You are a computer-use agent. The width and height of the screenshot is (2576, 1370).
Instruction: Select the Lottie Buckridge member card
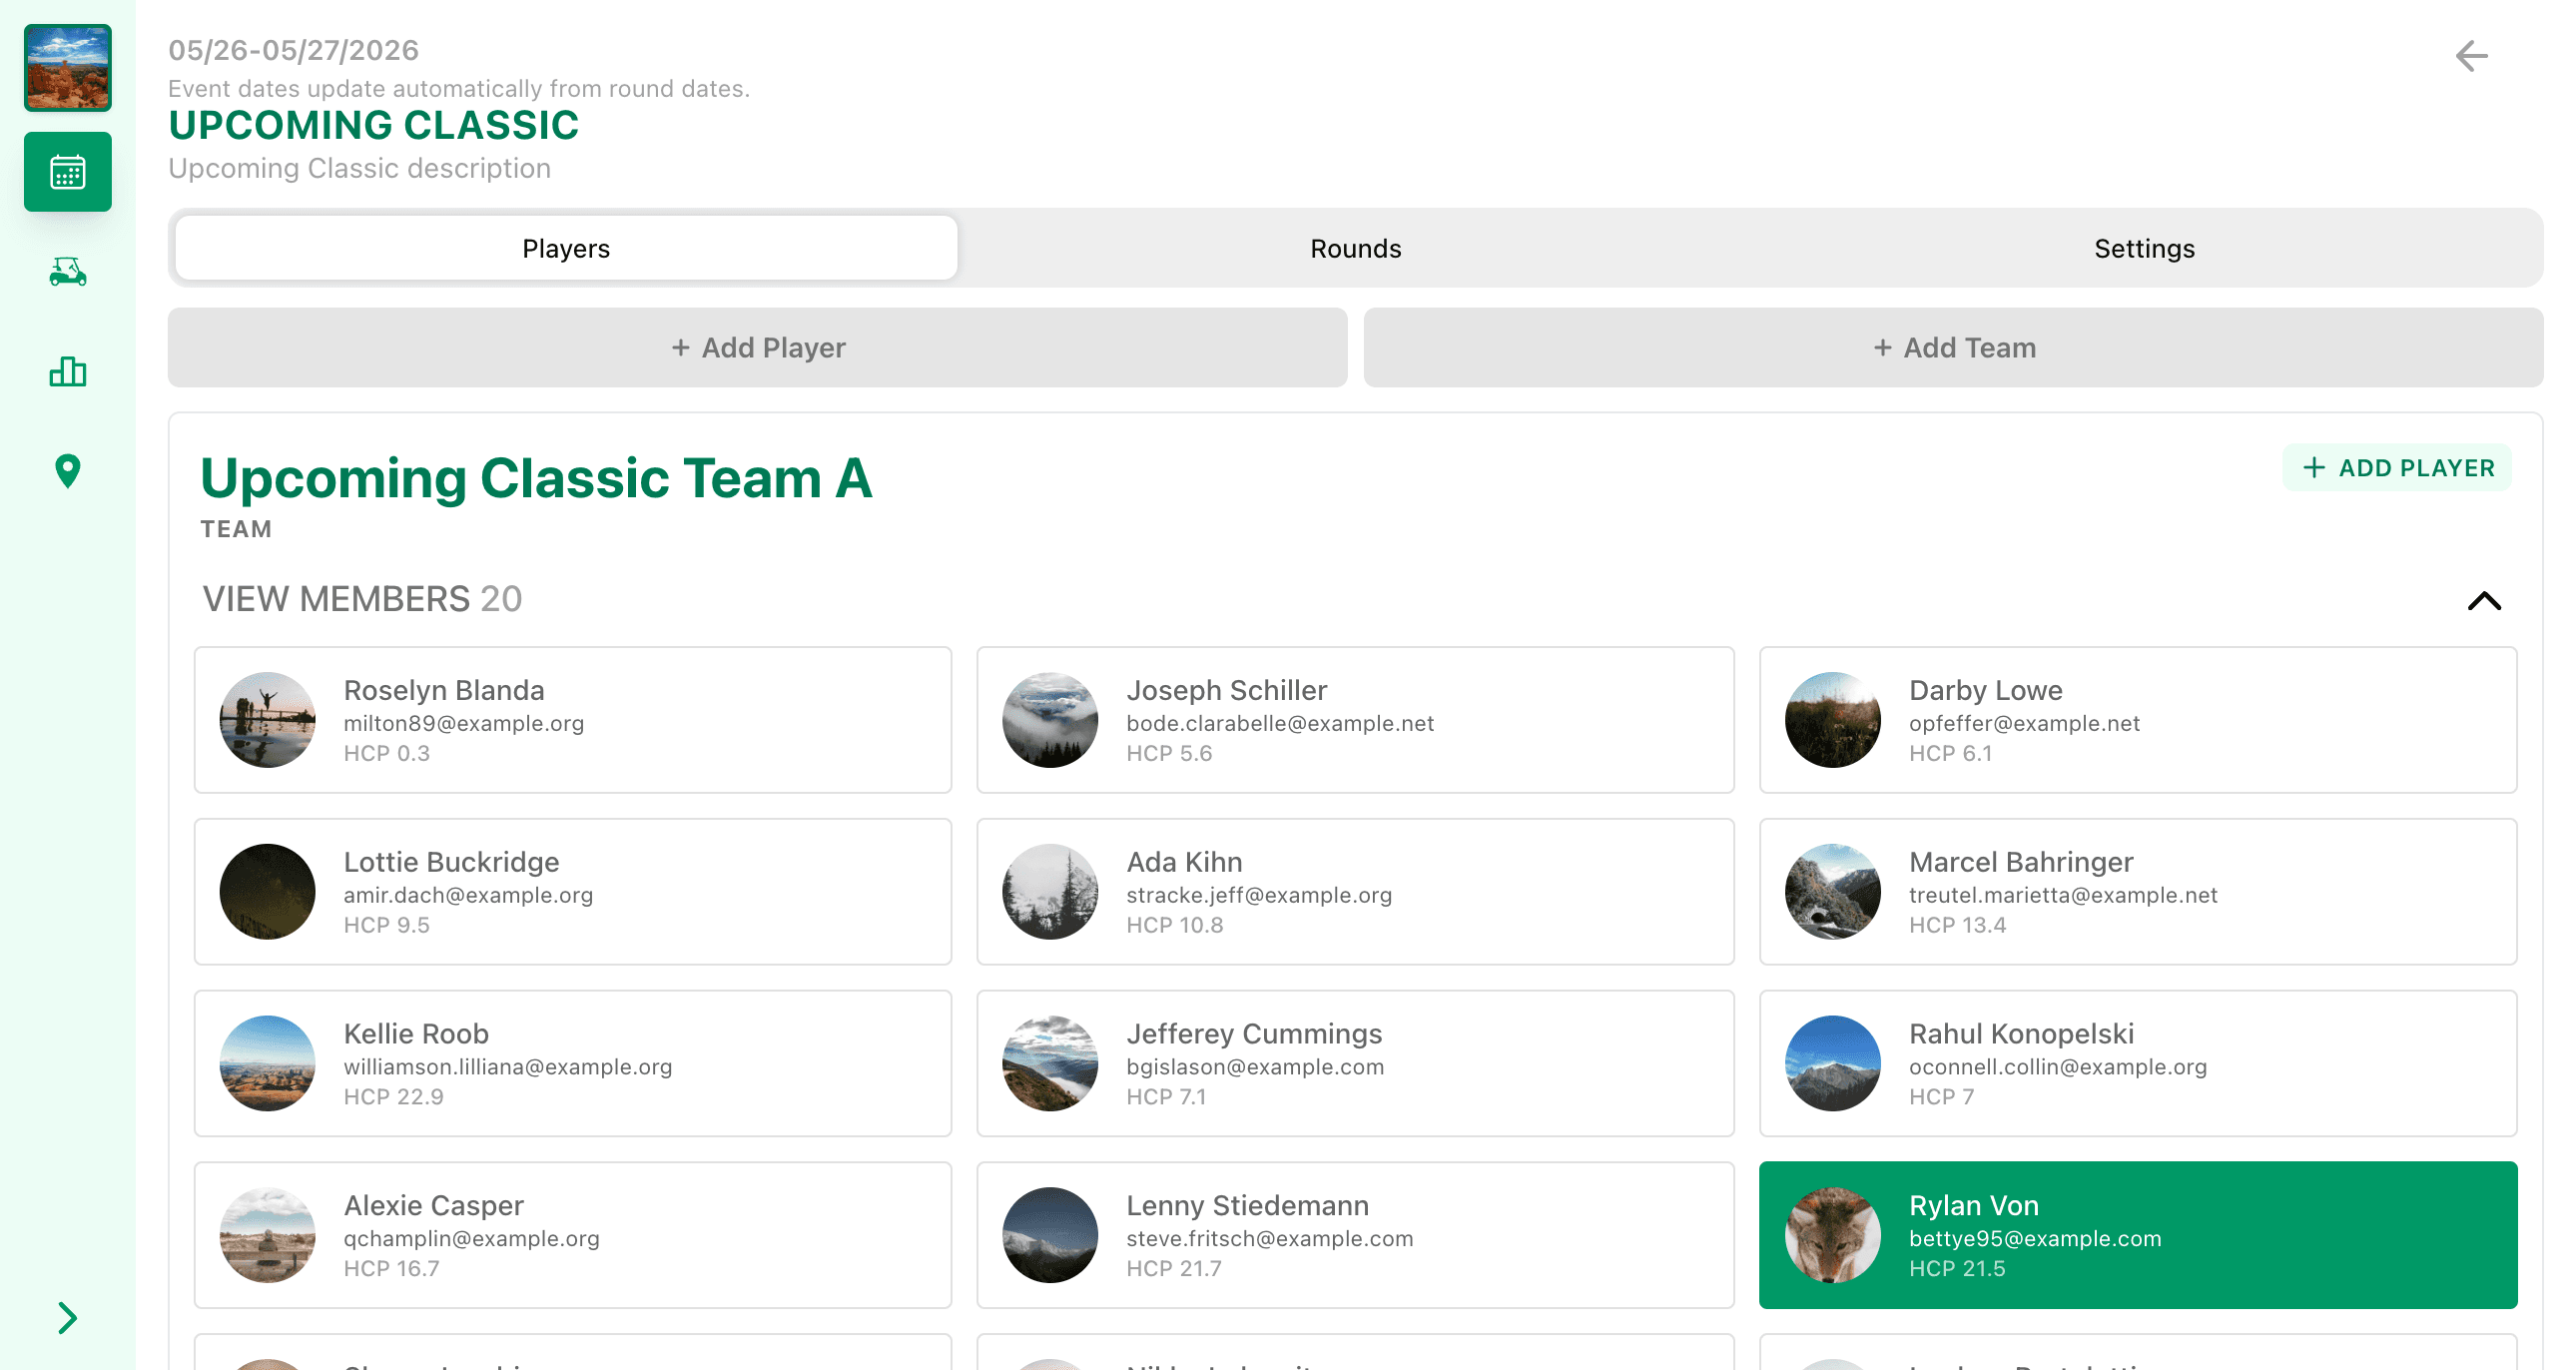tap(573, 892)
